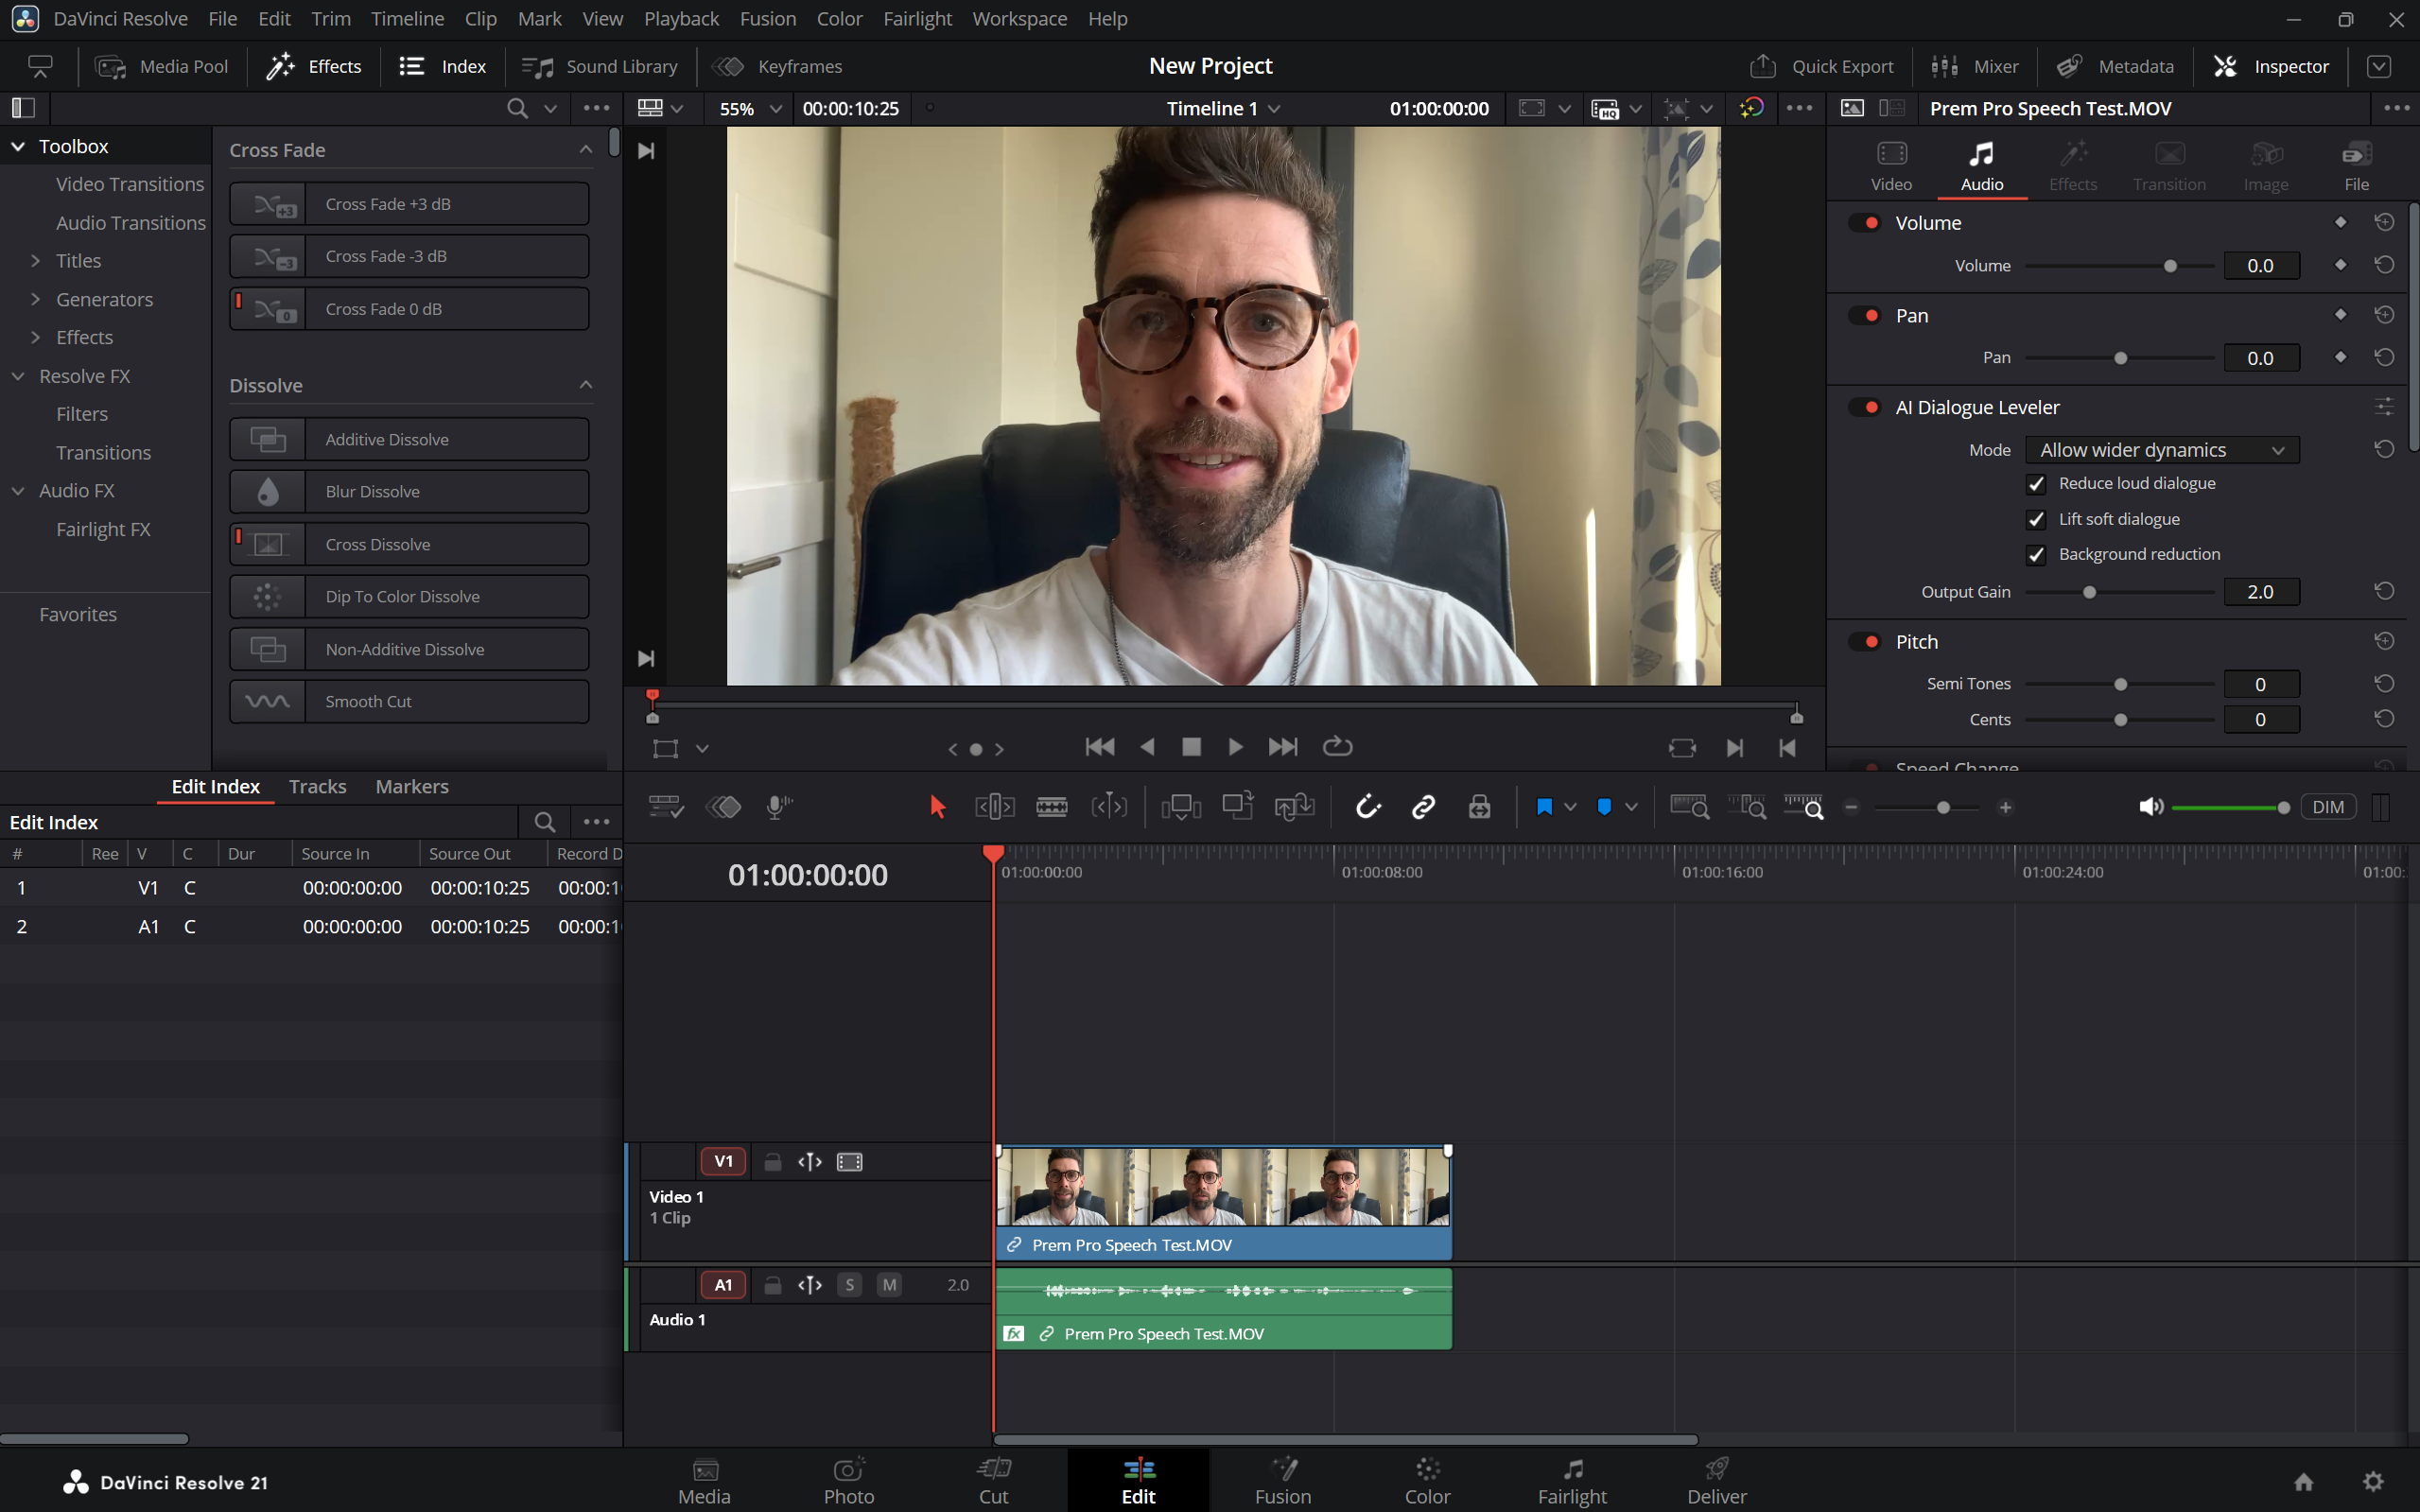Solo the Audio 1 track
Screen dimensions: 2420x1512
(x=850, y=1285)
